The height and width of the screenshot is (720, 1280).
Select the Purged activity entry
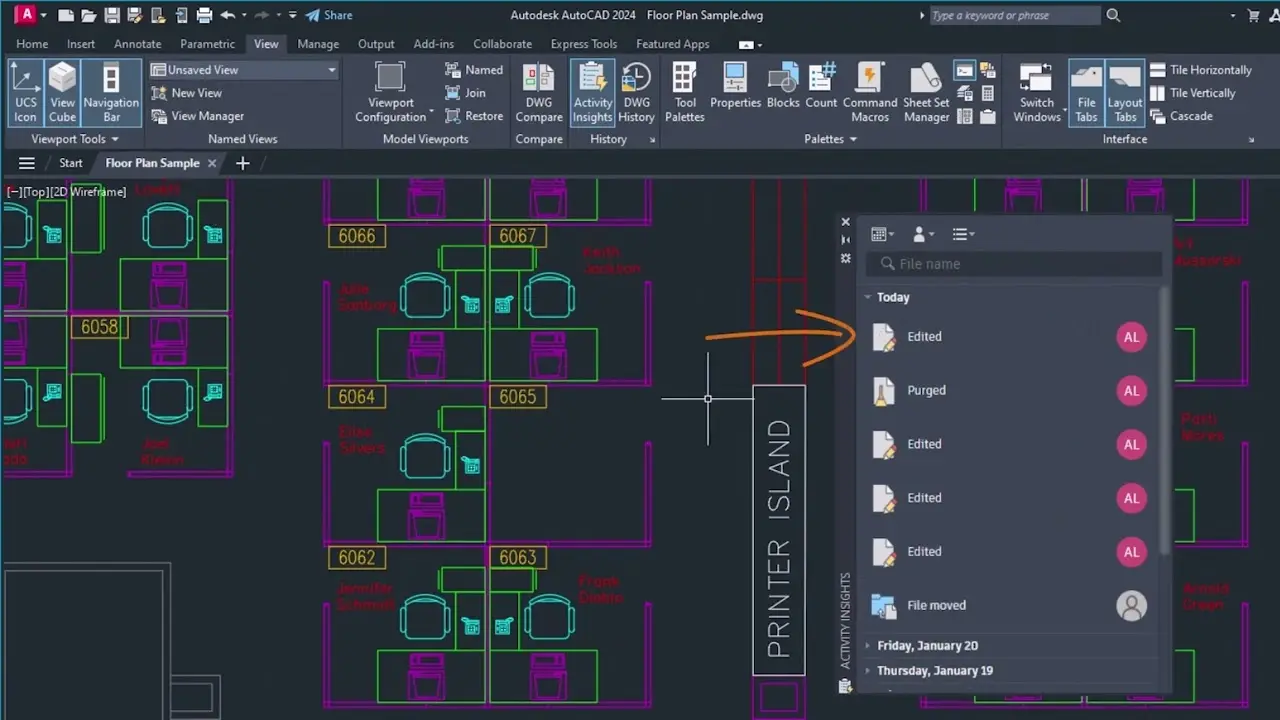click(1009, 391)
